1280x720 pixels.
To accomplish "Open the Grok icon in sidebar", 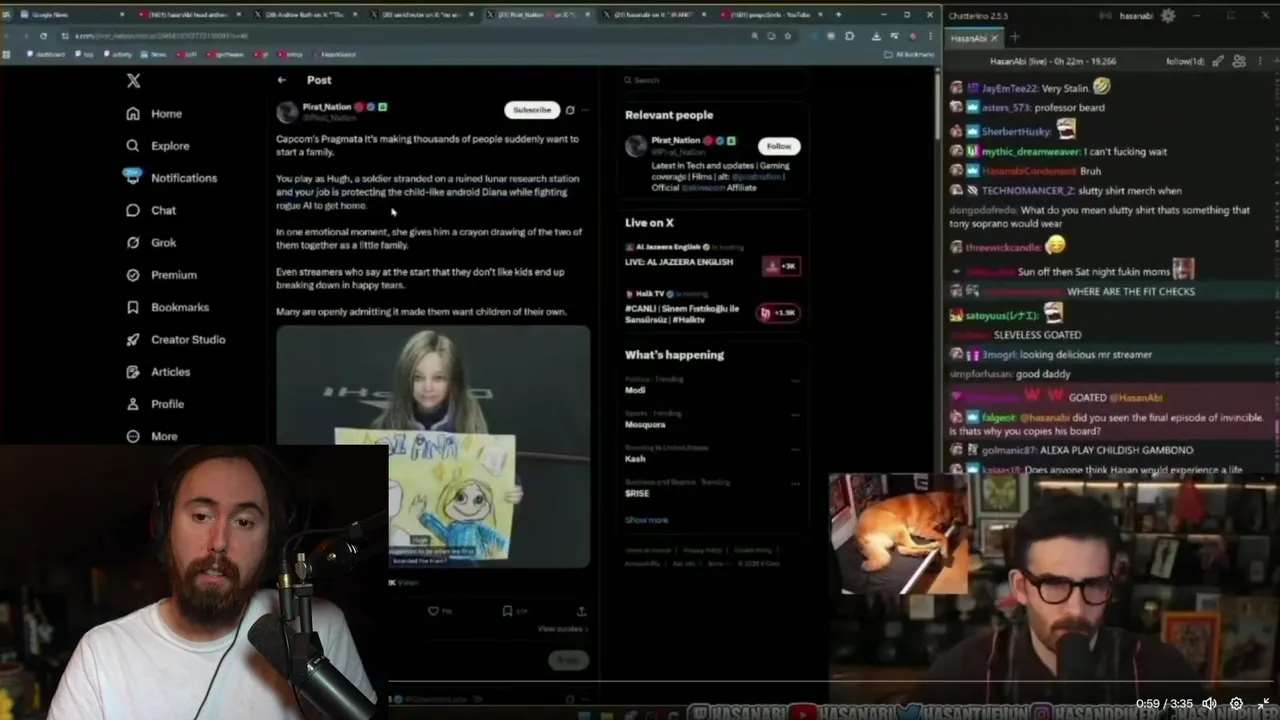I will pos(133,242).
